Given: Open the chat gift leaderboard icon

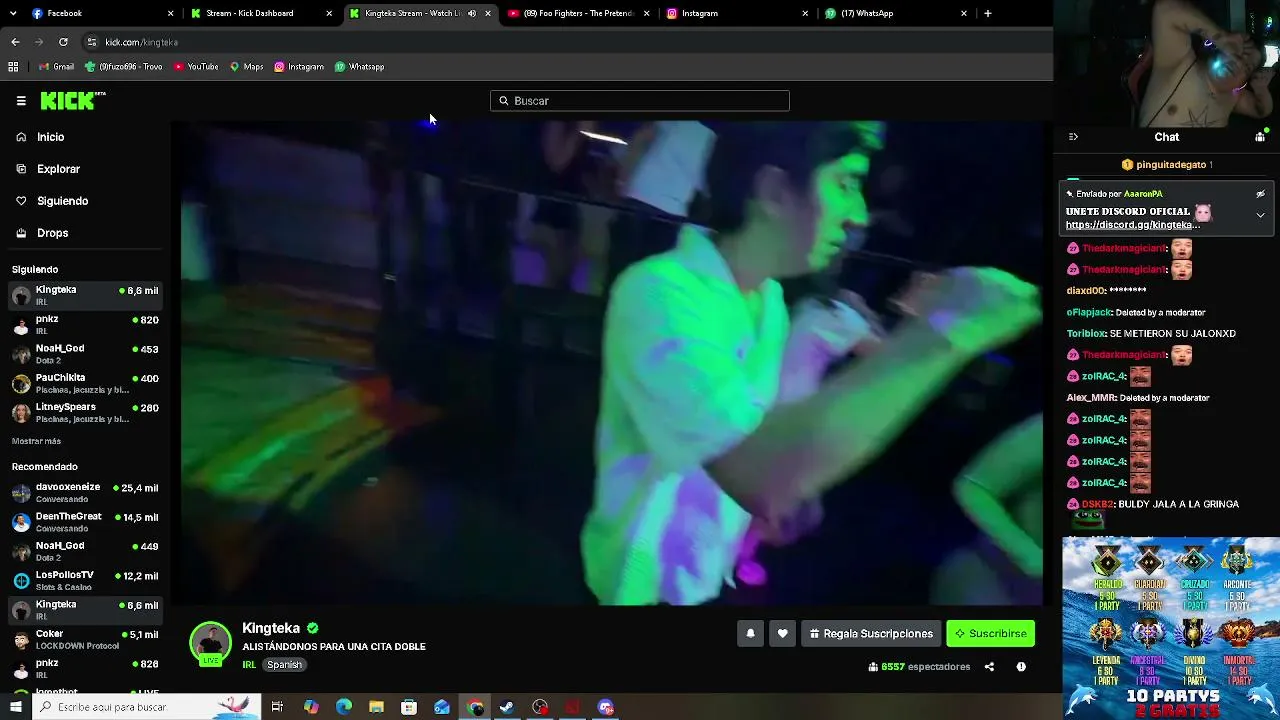Looking at the screenshot, I should [1260, 137].
